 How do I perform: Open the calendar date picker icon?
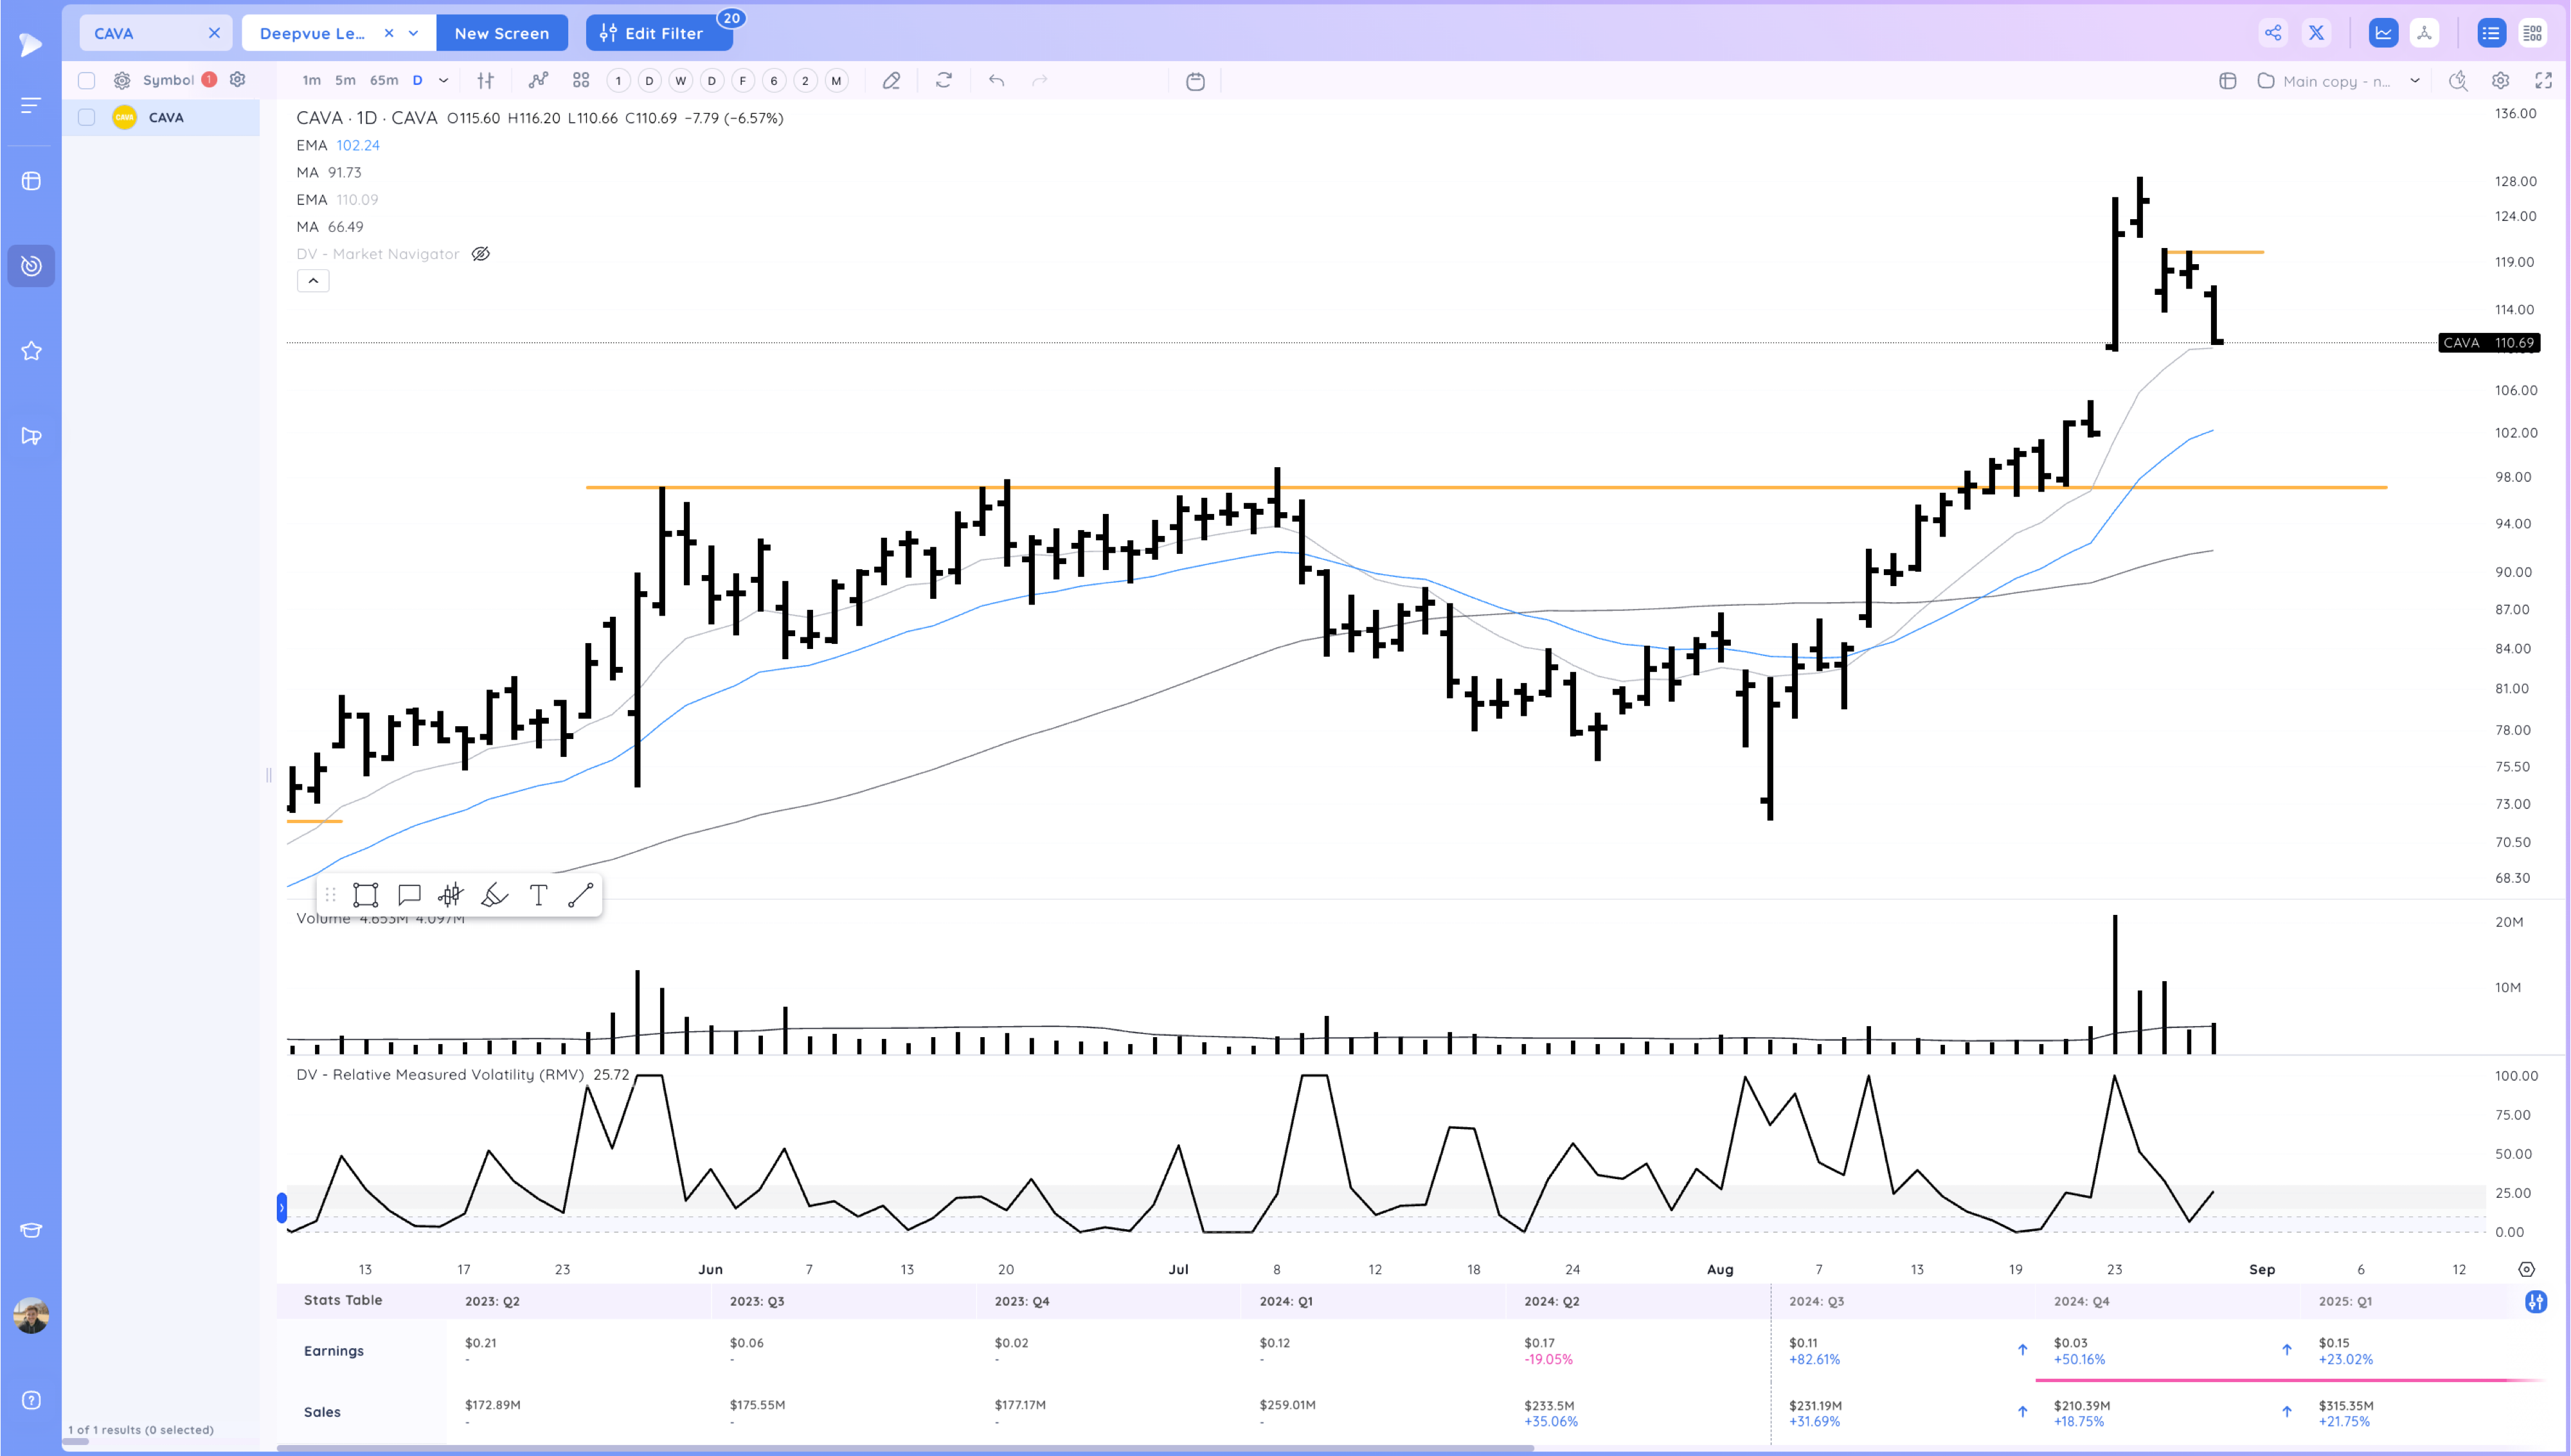1195,81
